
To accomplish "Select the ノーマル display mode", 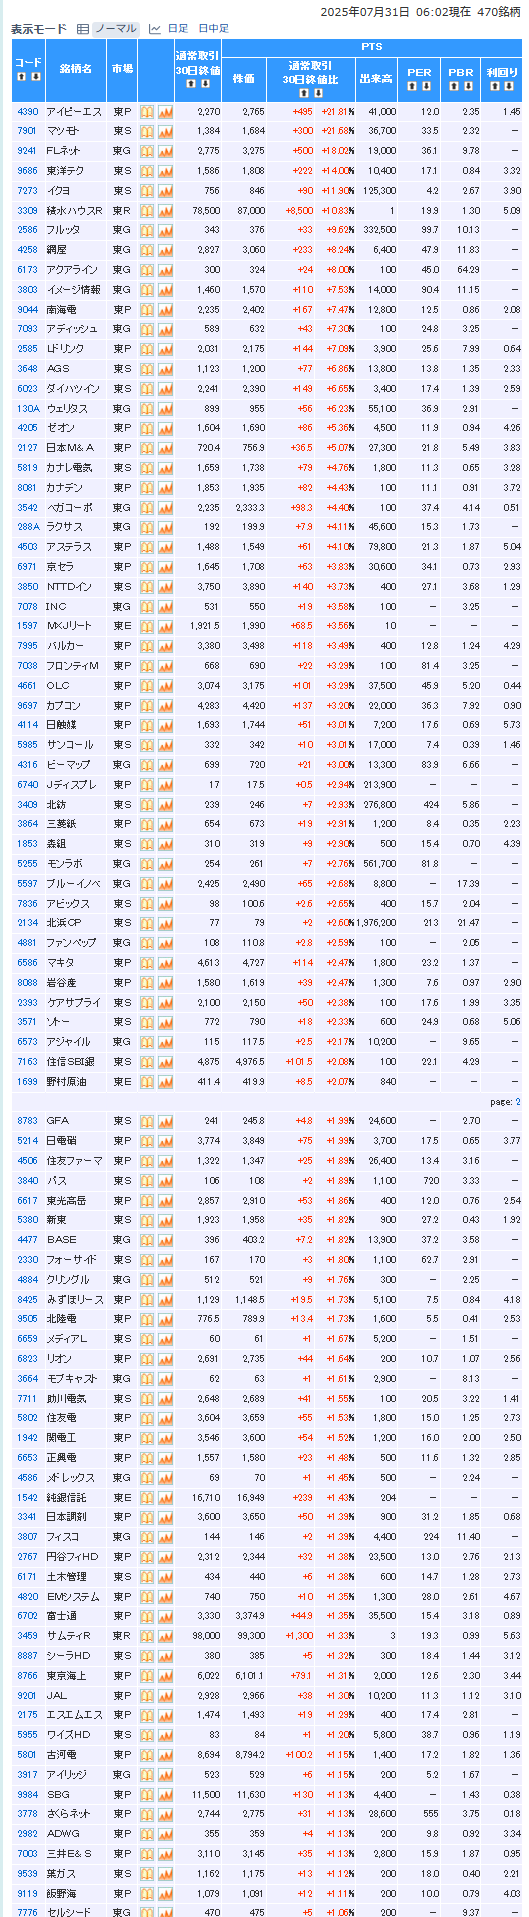I will tap(115, 29).
